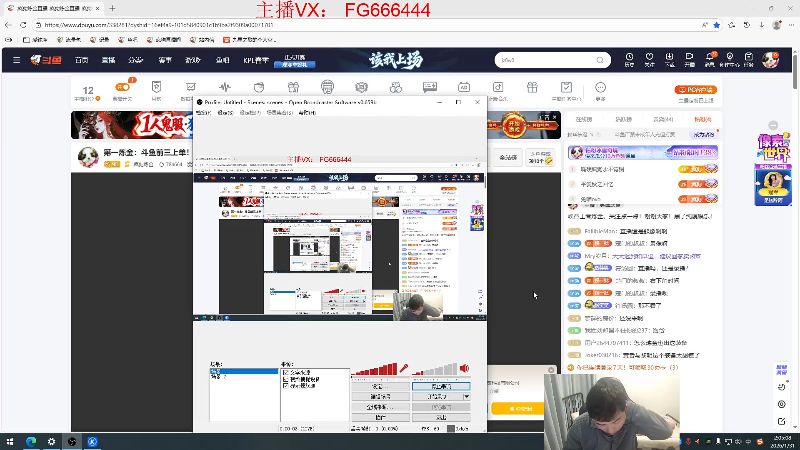Open the Windows Start button

pyautogui.click(x=10, y=442)
